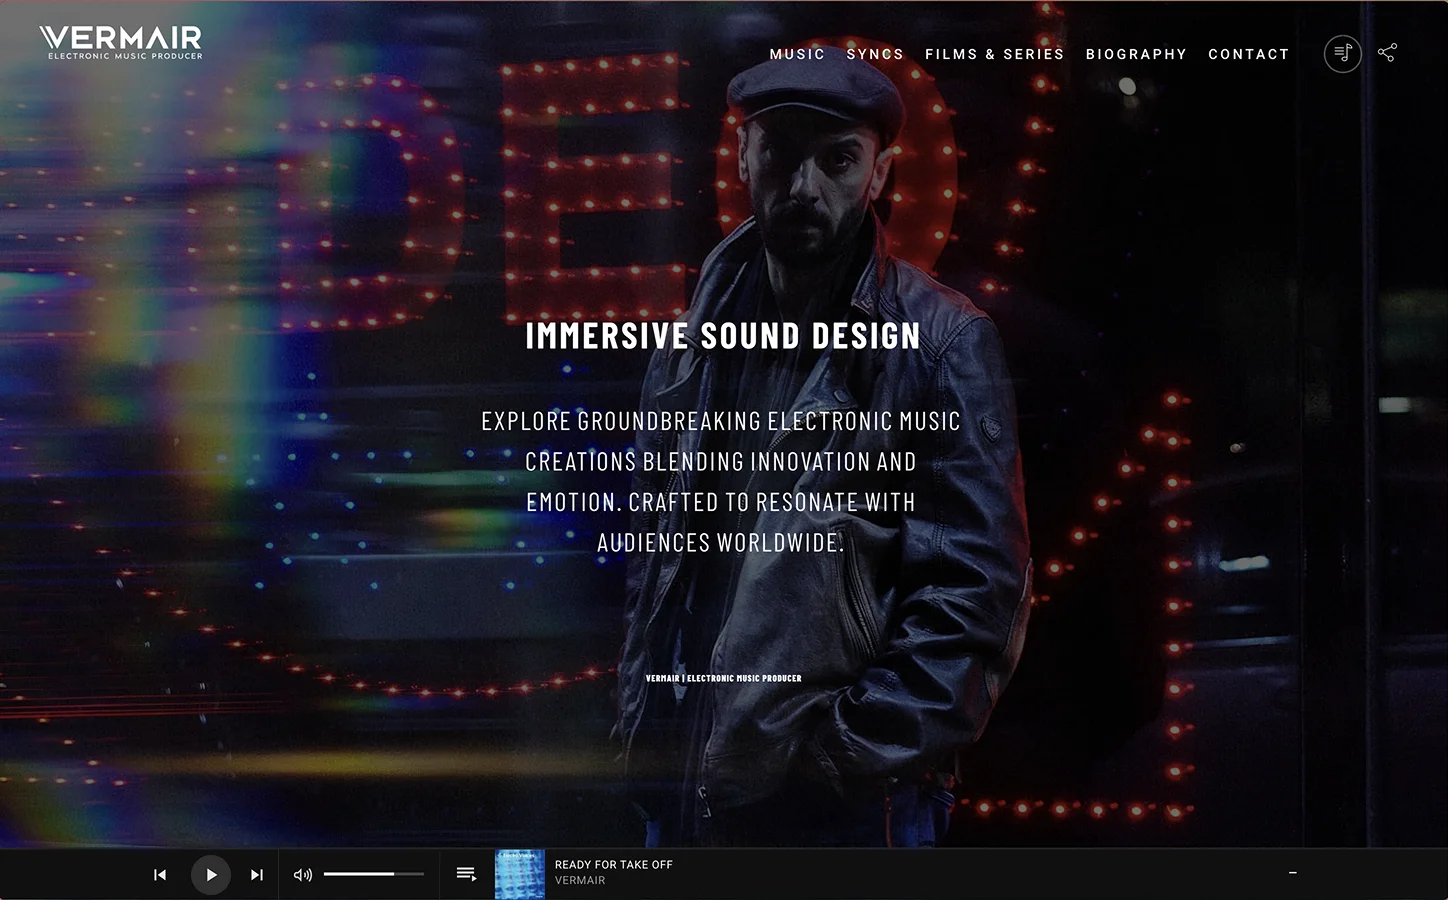This screenshot has height=900, width=1448.
Task: Navigate to the Biography page
Action: coord(1136,54)
